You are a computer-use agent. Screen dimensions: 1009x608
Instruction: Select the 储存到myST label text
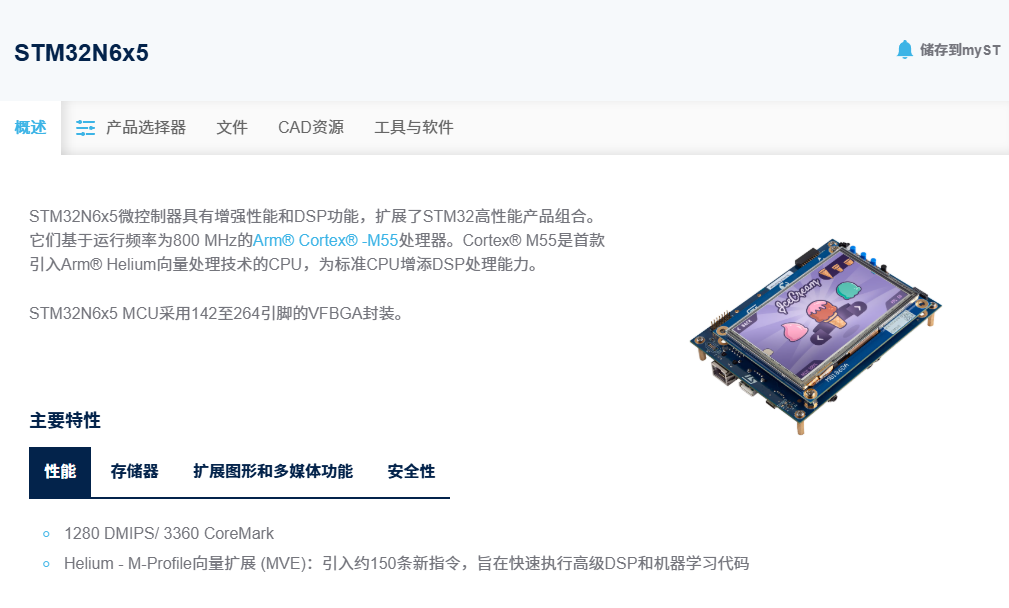point(960,50)
